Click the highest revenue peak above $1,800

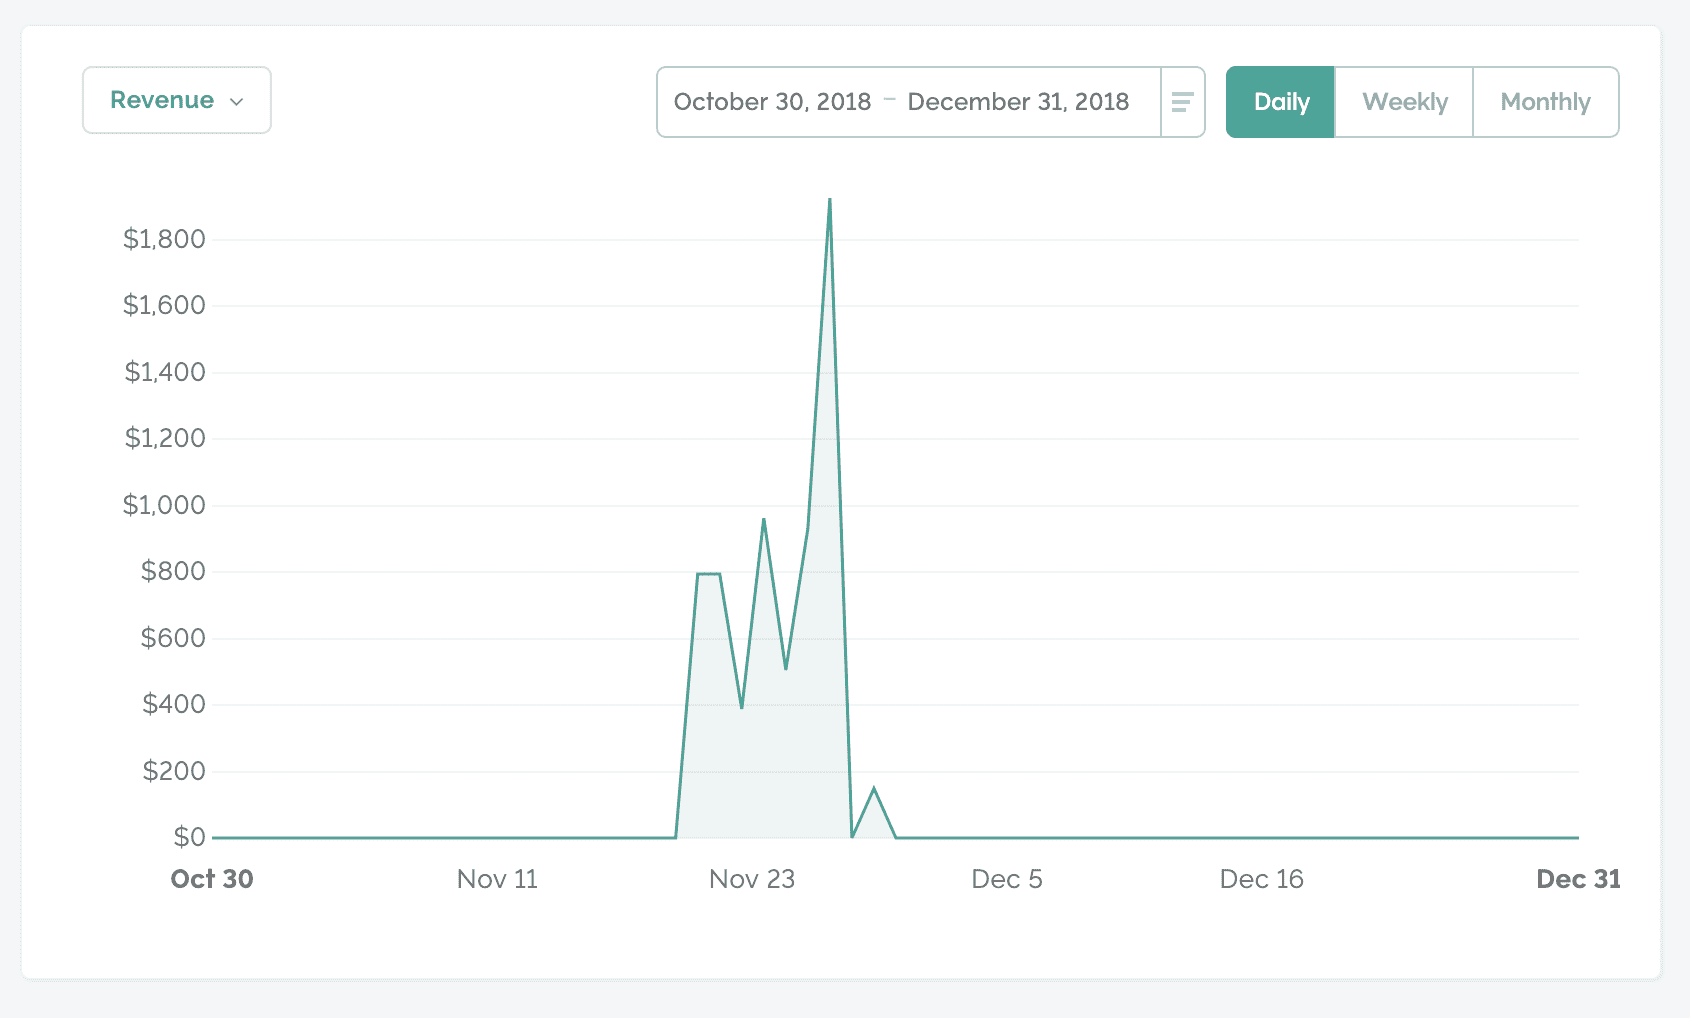pyautogui.click(x=829, y=201)
